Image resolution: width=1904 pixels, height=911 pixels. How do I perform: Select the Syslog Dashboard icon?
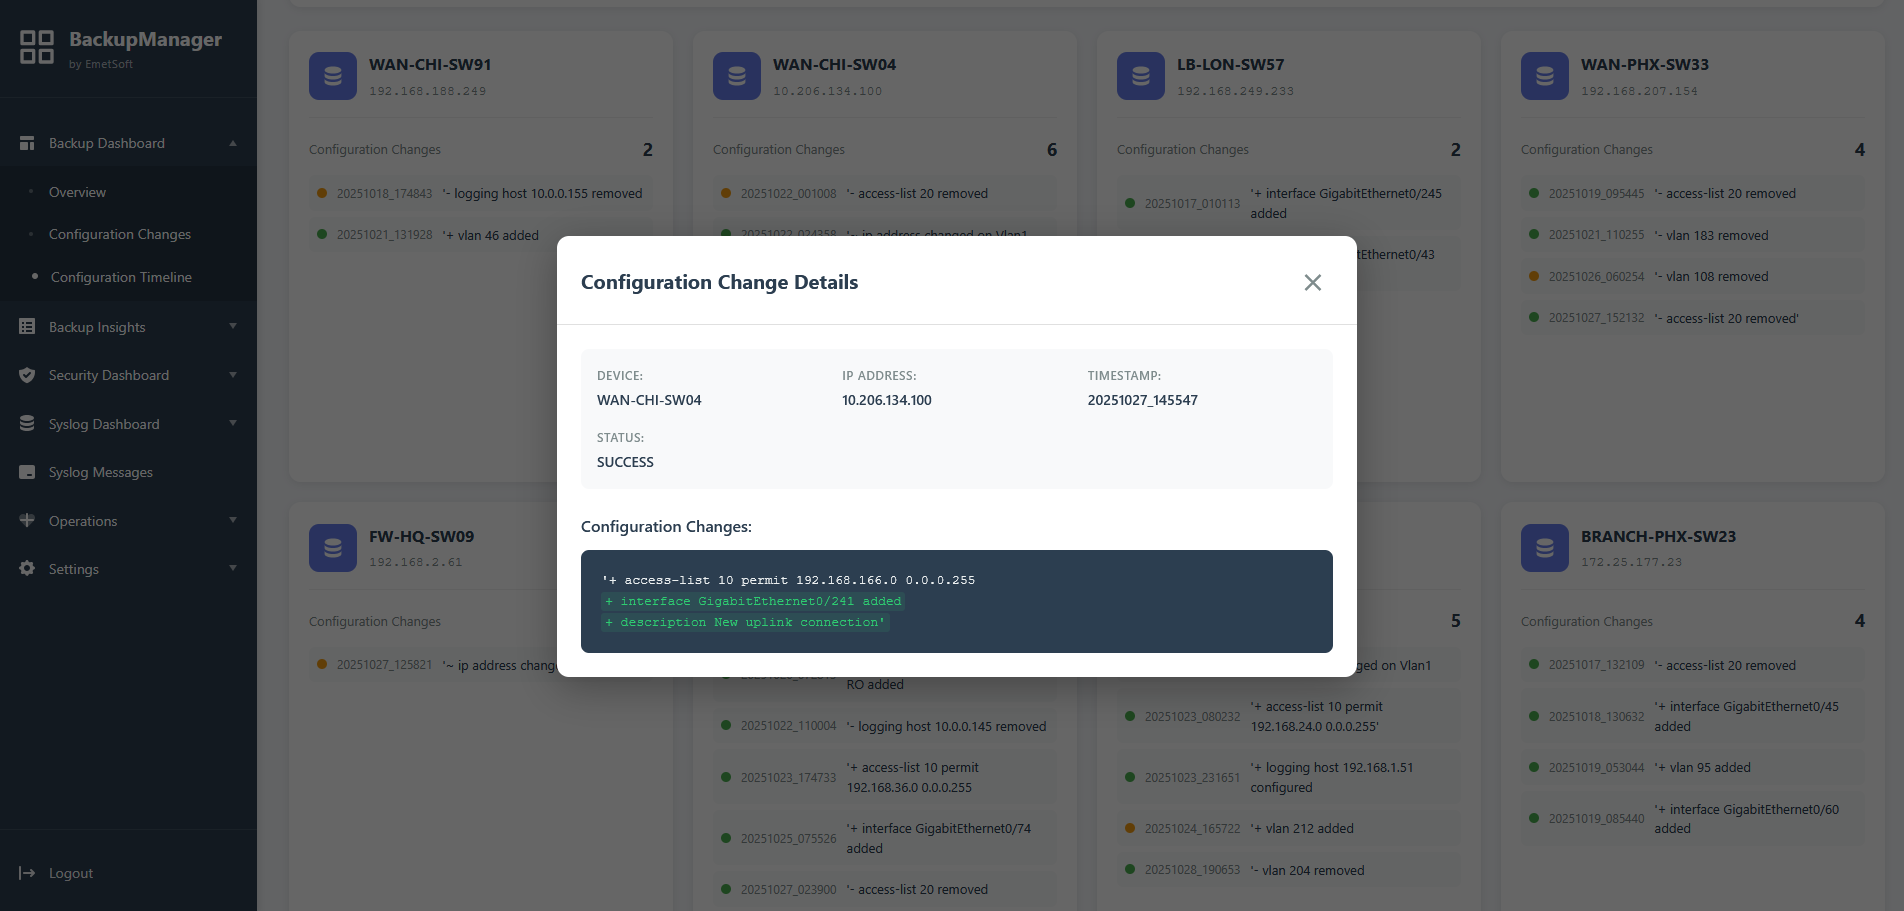click(x=27, y=423)
